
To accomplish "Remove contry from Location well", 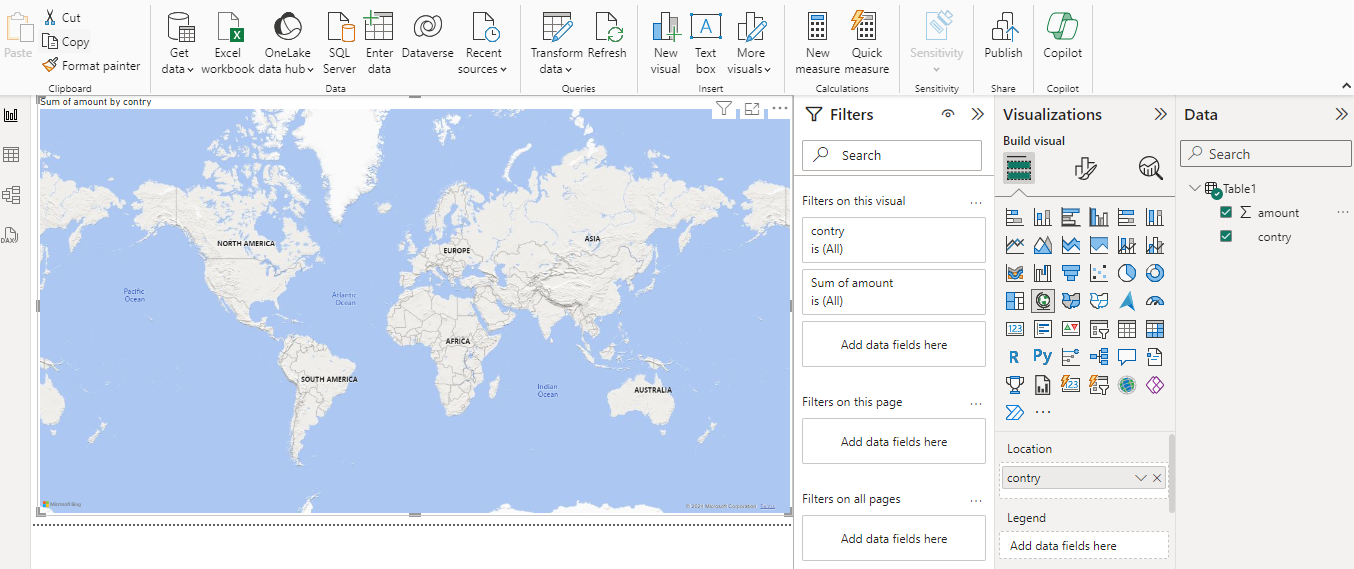I will point(1157,478).
